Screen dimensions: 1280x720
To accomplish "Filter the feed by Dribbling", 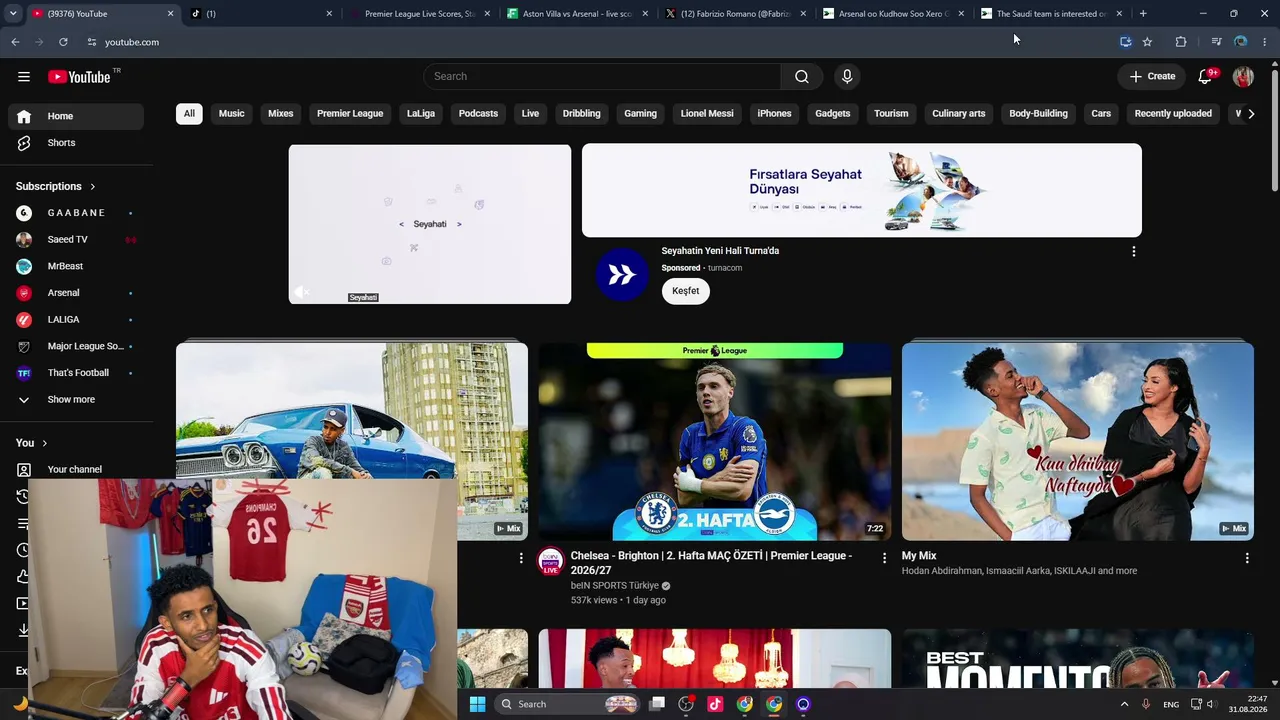I will [x=582, y=114].
